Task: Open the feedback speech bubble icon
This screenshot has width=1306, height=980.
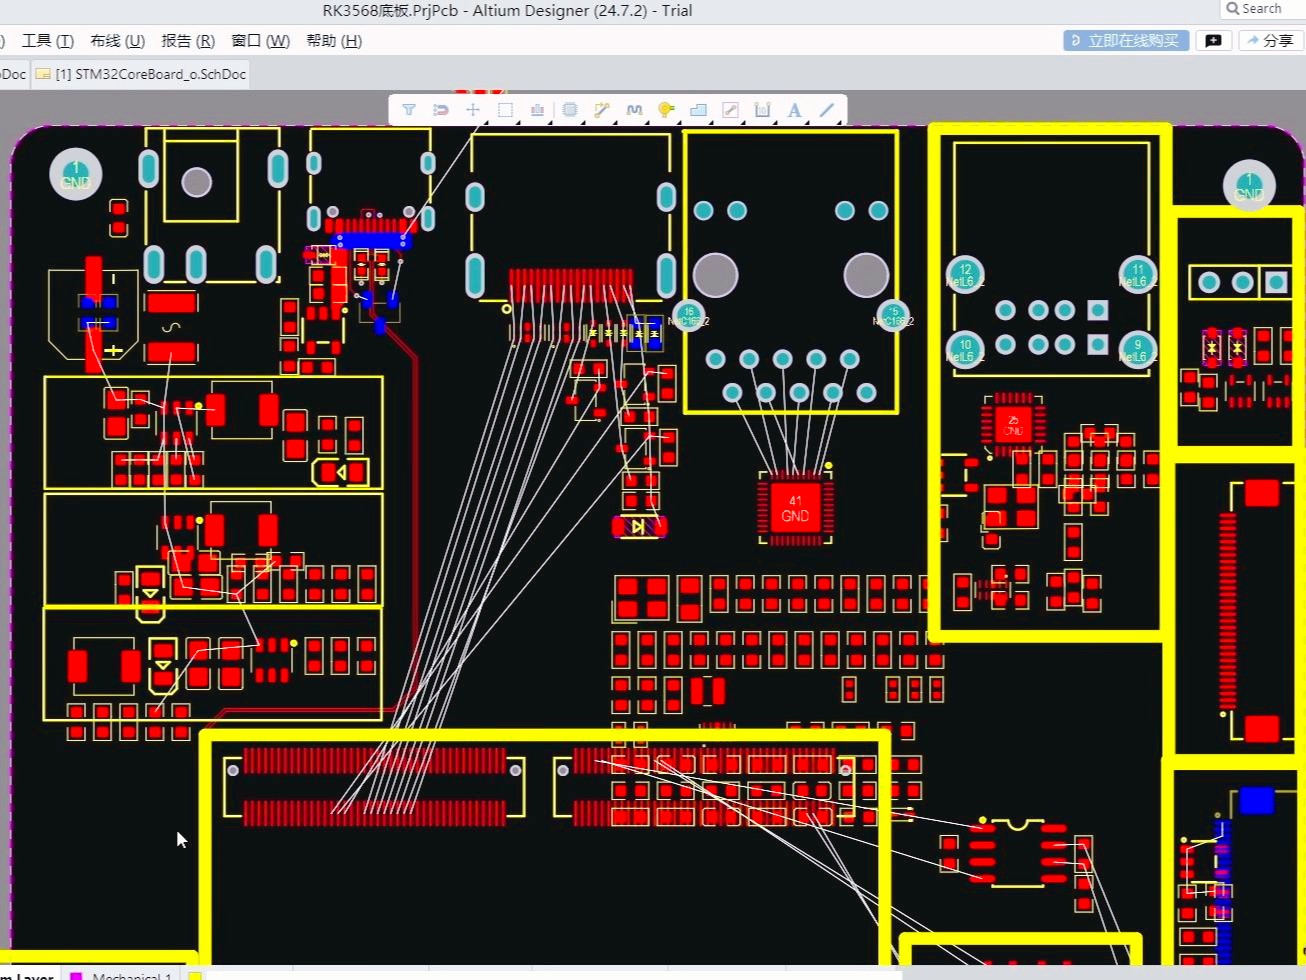Action: tap(1212, 40)
